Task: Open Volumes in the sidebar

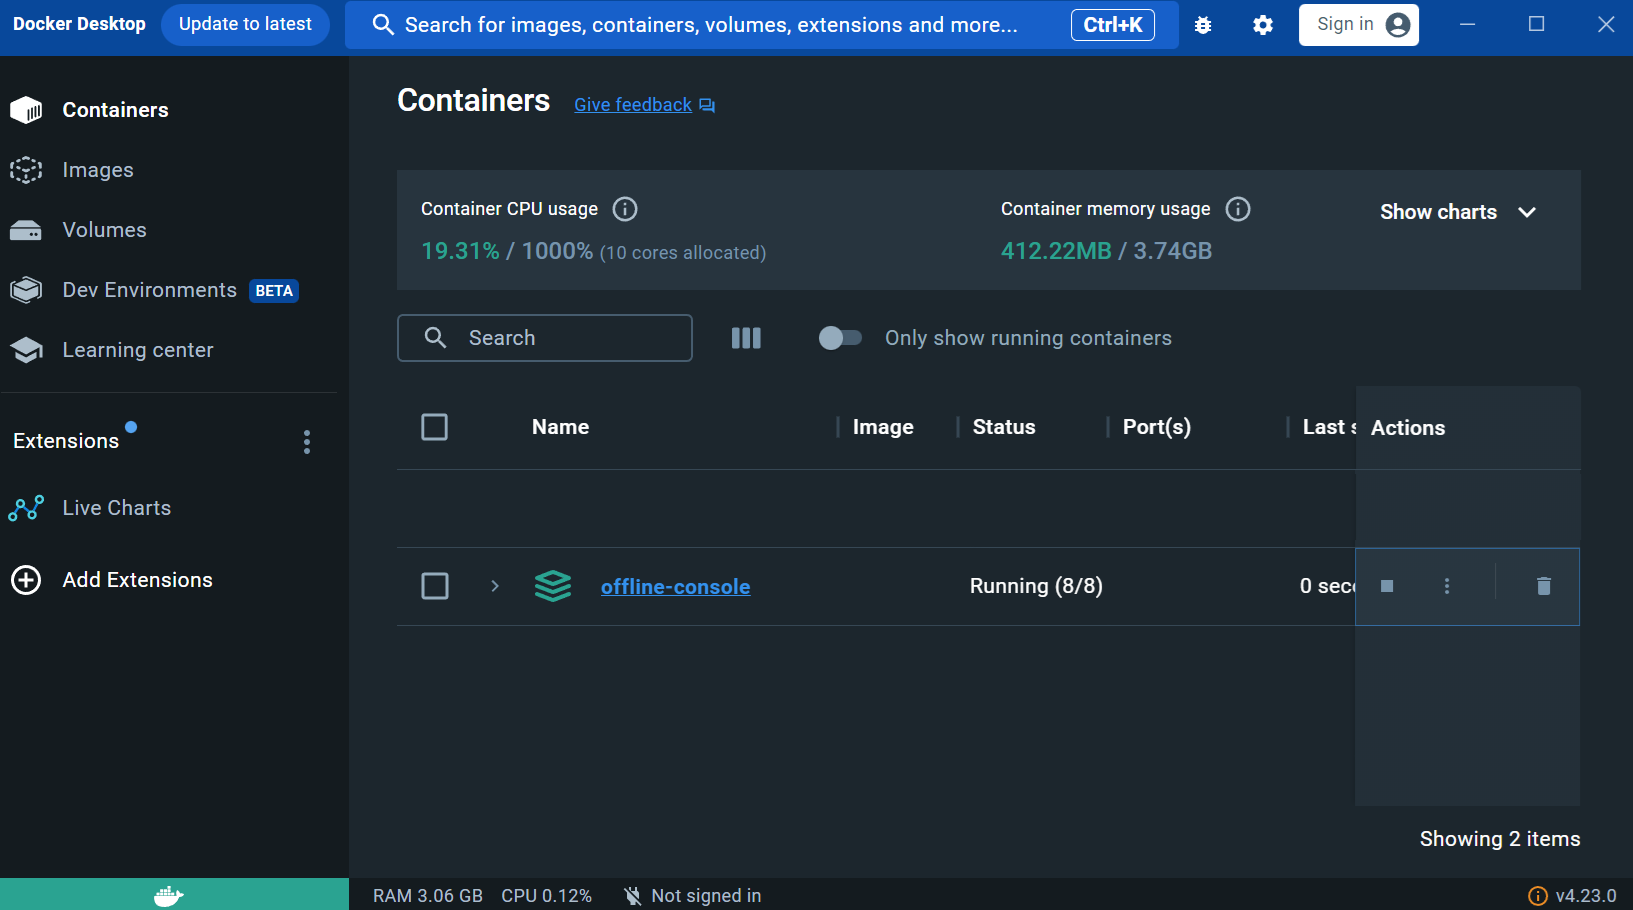Action: 104,230
